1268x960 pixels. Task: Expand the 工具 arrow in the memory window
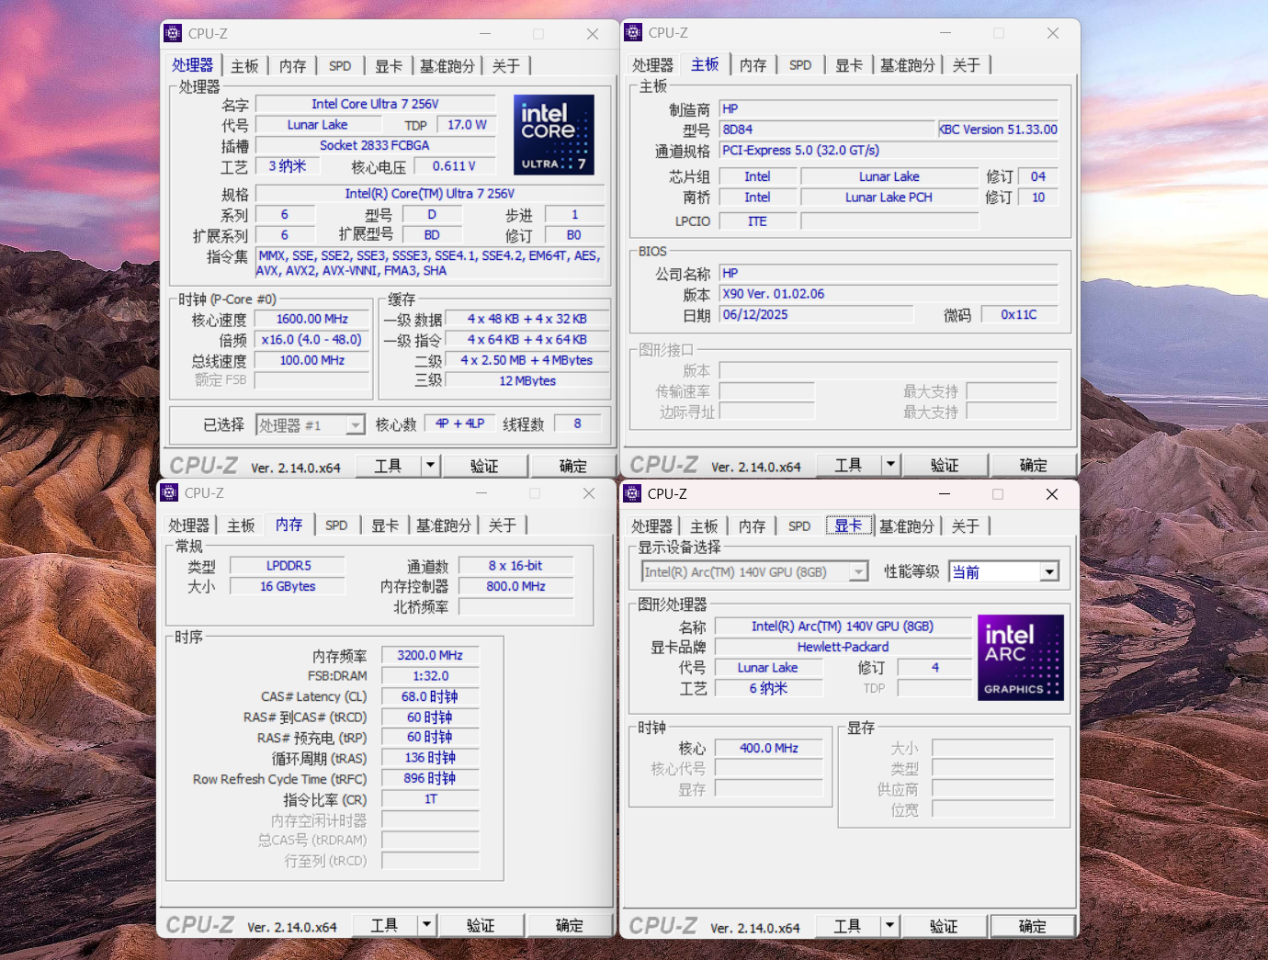tap(426, 925)
